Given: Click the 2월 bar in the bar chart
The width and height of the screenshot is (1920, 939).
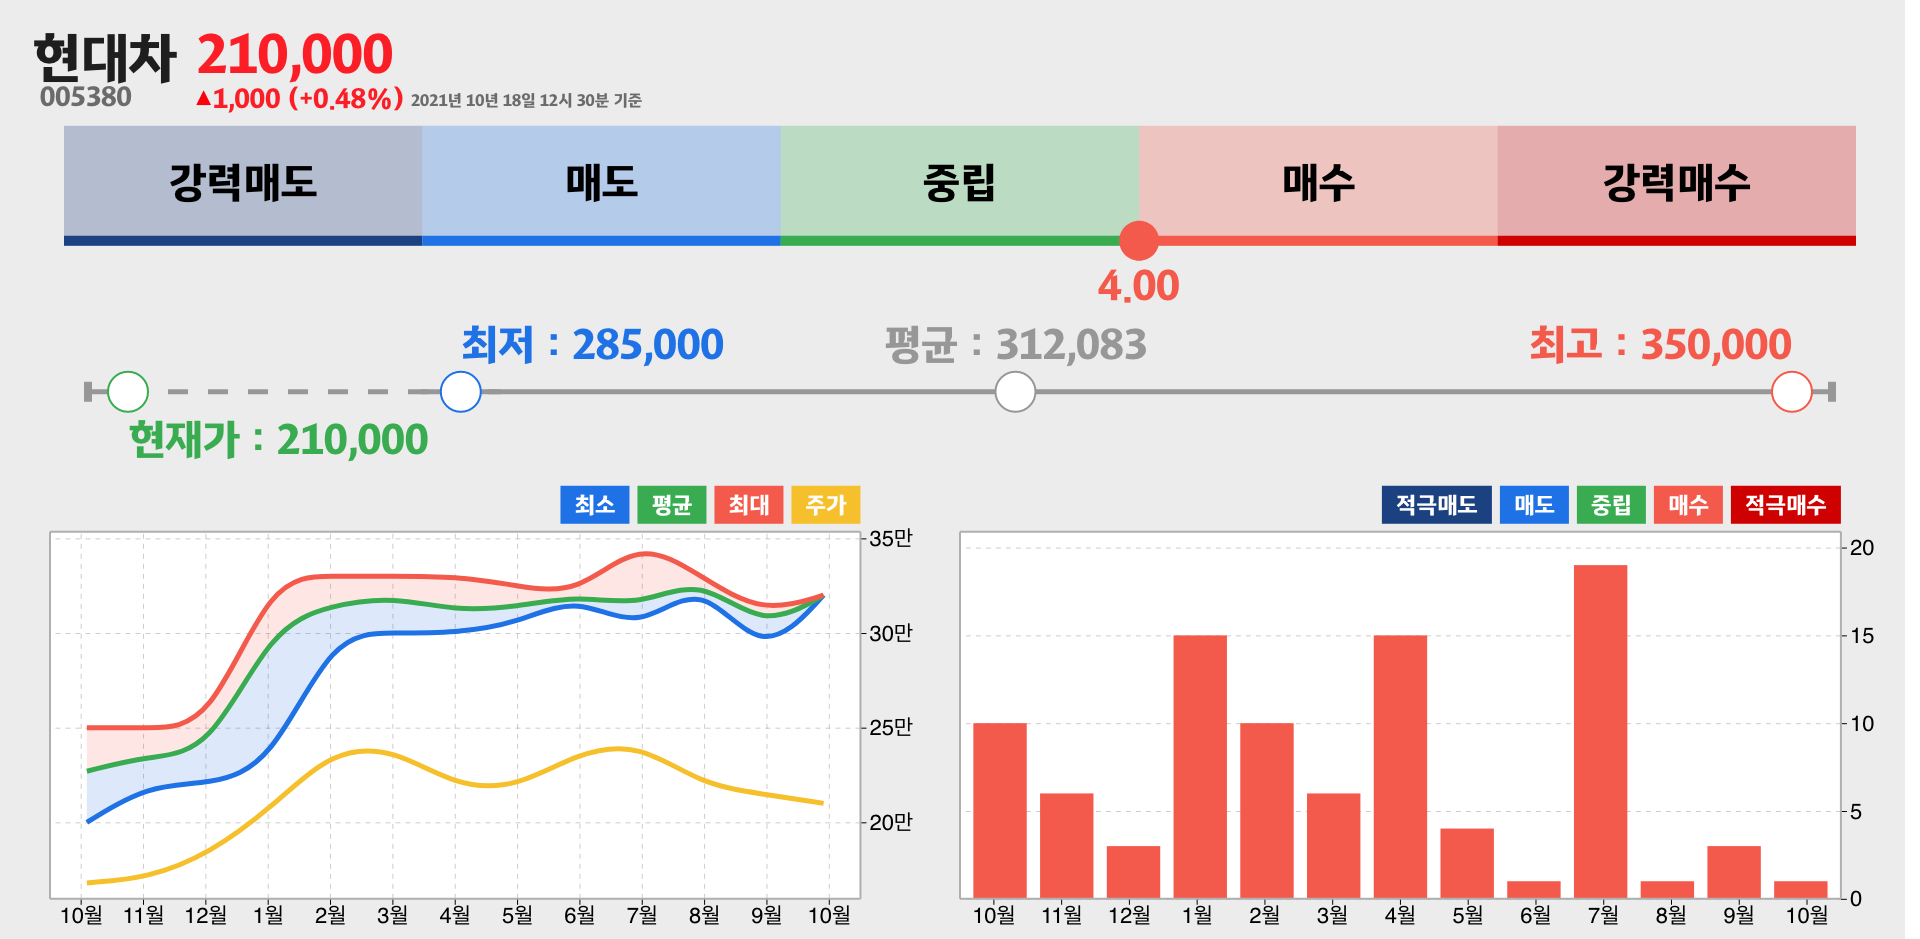Looking at the screenshot, I should click(x=1267, y=810).
